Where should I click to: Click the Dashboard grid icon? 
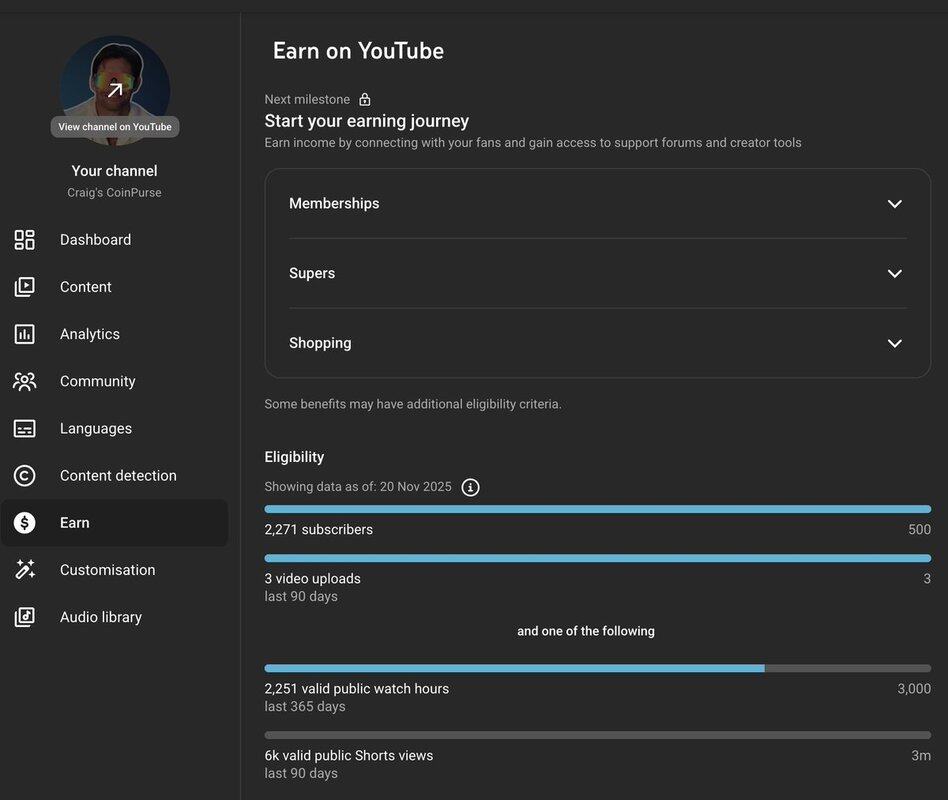[25, 240]
